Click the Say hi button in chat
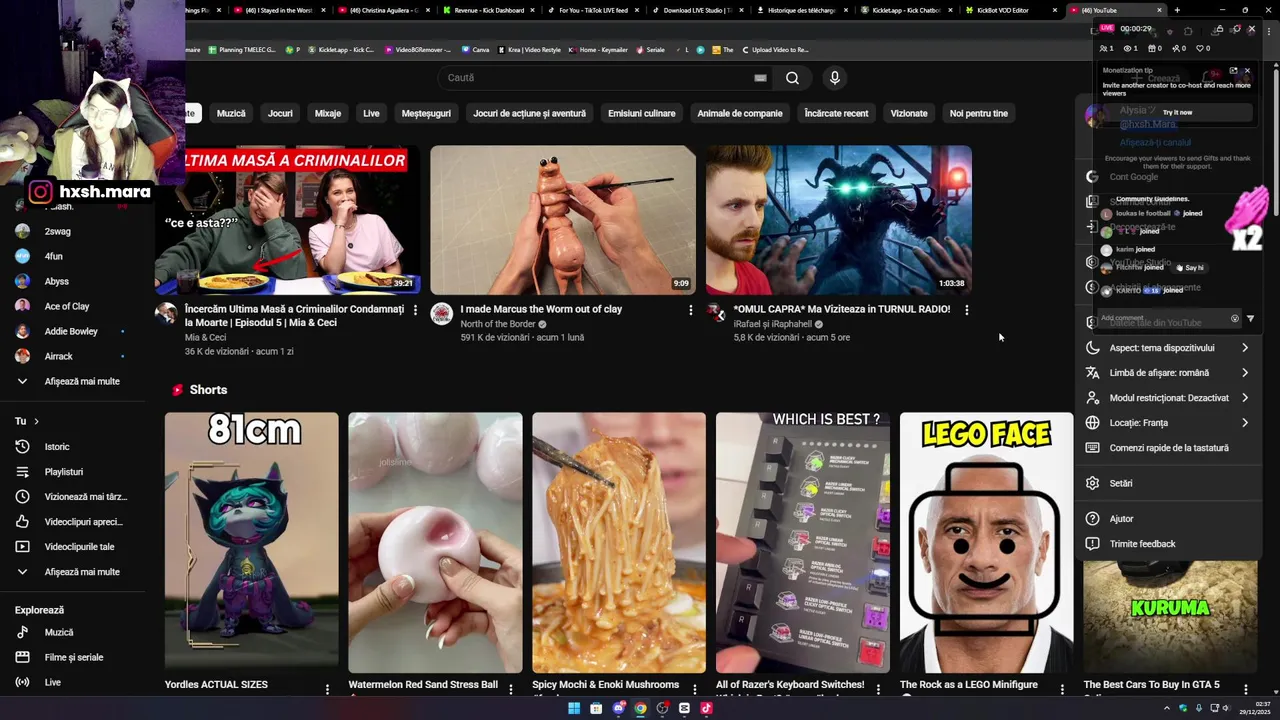The height and width of the screenshot is (720, 1280). pyautogui.click(x=1190, y=268)
